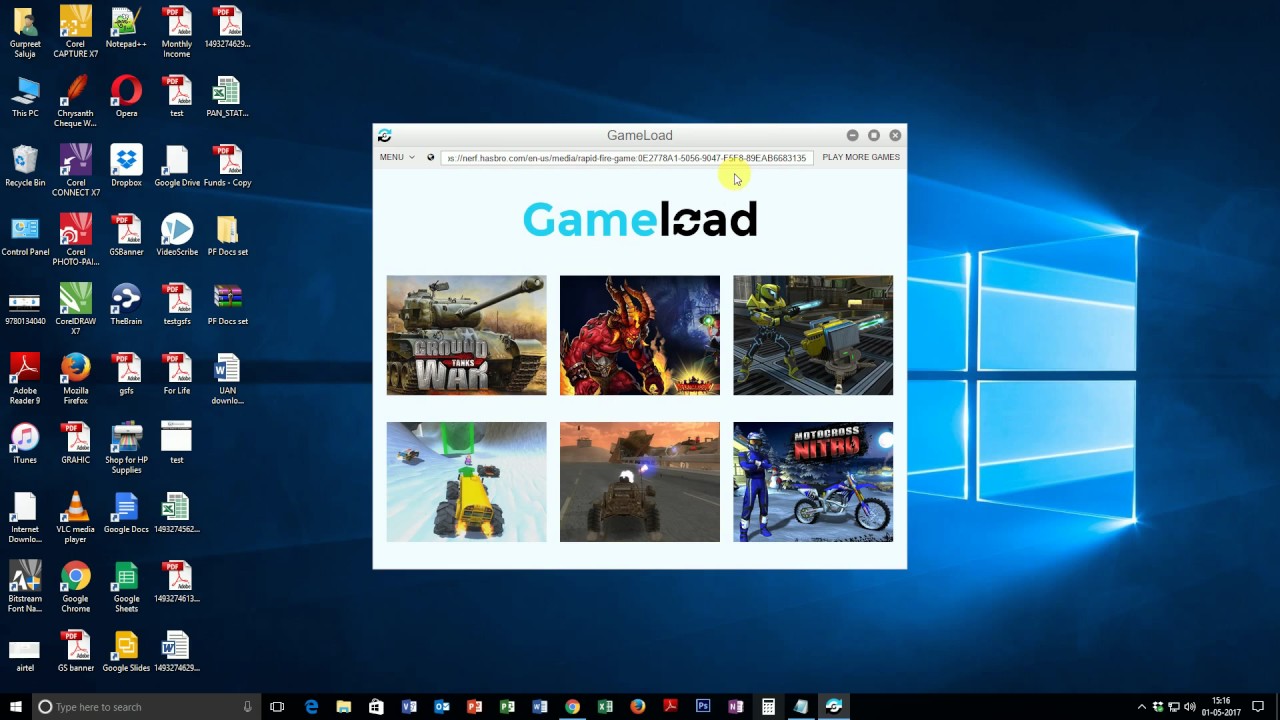1280x720 pixels.
Task: Open the yellow robot game thumbnail
Action: point(813,335)
